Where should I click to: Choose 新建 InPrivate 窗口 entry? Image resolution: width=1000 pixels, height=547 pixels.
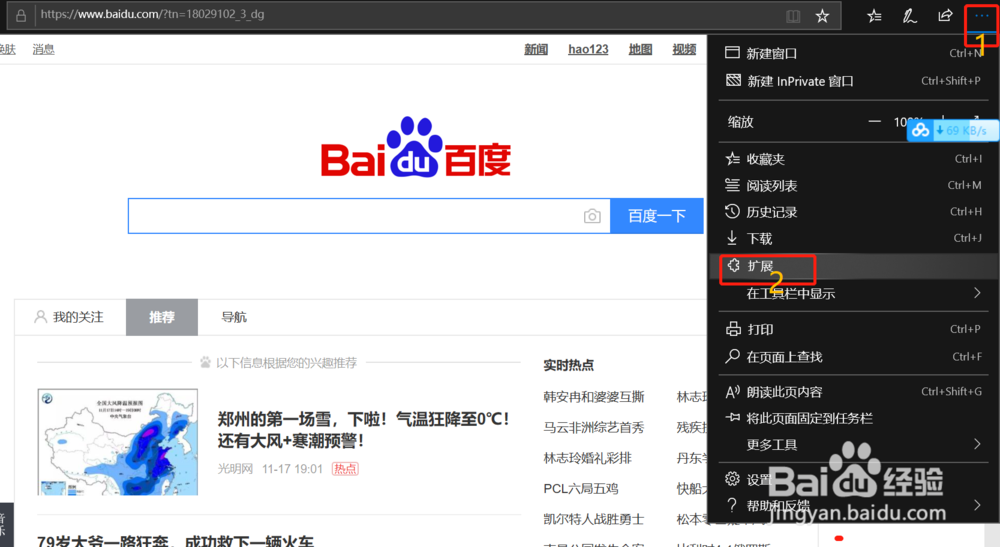click(x=855, y=81)
